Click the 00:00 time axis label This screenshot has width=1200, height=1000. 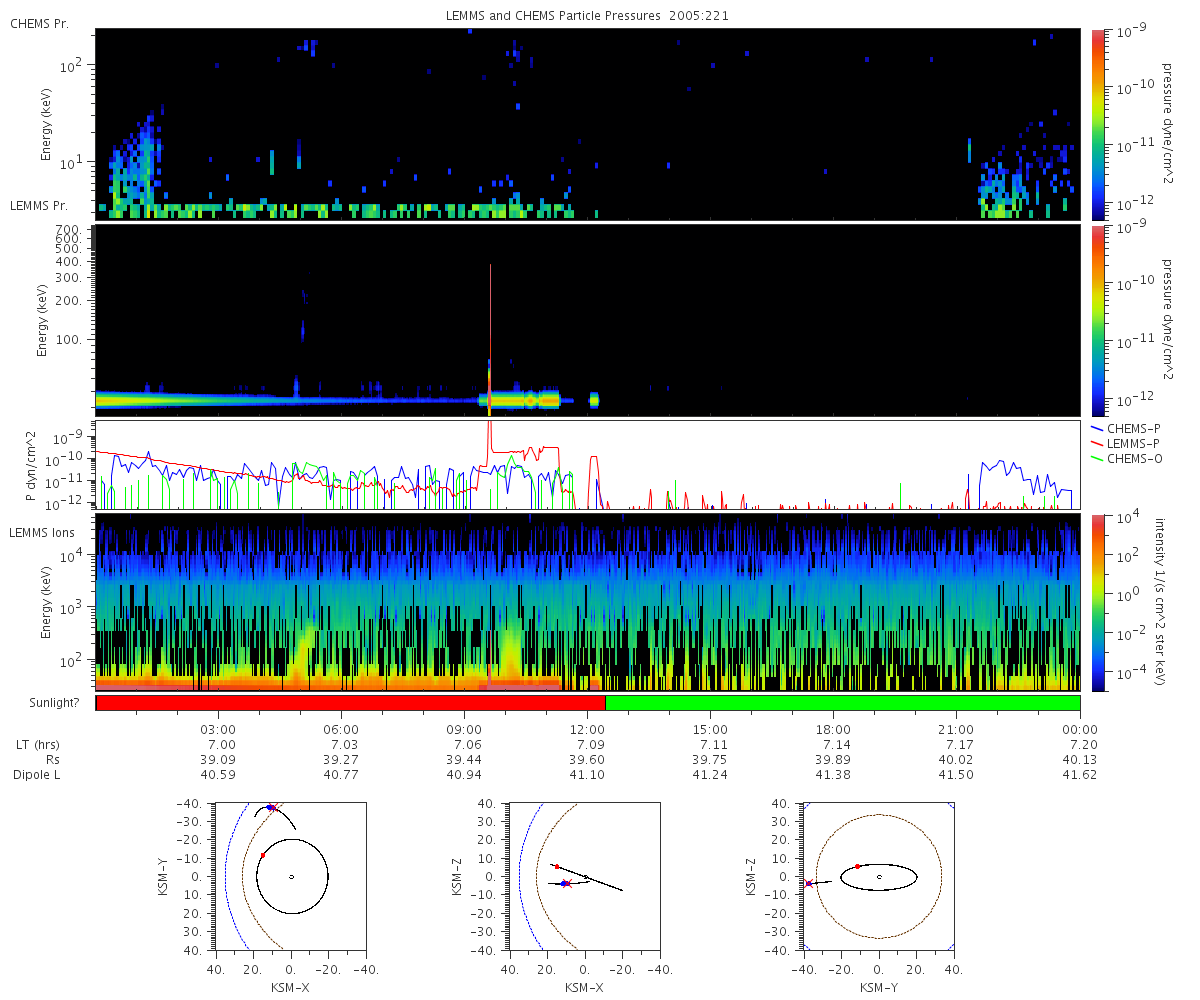pyautogui.click(x=1080, y=730)
